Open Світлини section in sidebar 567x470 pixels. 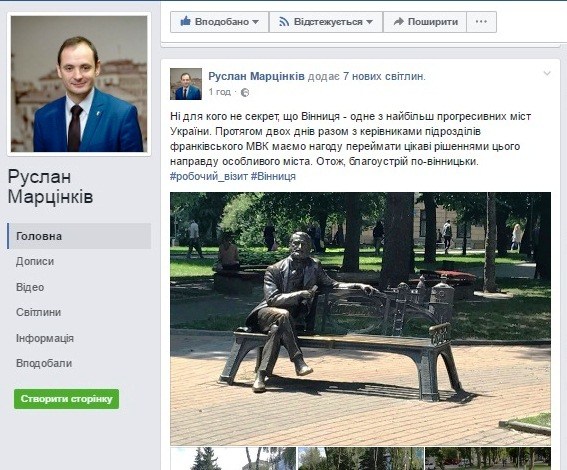38,312
